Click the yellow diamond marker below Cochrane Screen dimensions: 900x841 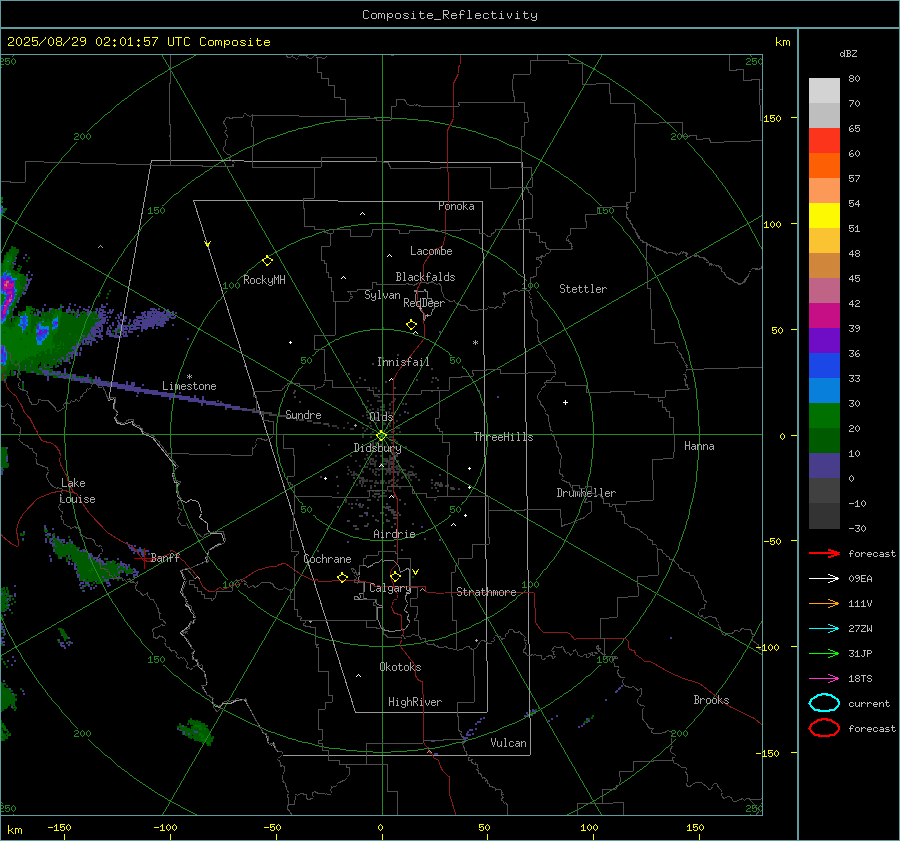click(343, 577)
